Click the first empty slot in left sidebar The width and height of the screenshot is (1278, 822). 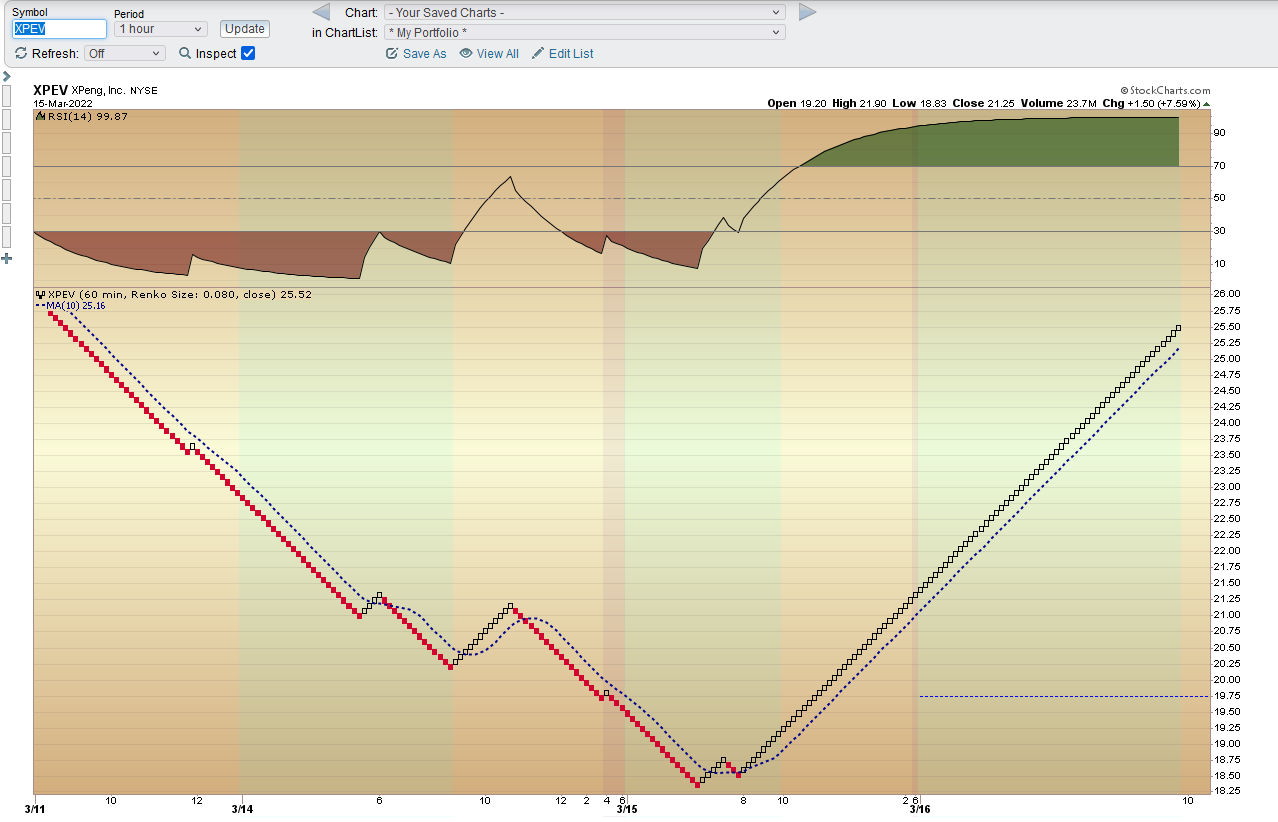point(7,96)
